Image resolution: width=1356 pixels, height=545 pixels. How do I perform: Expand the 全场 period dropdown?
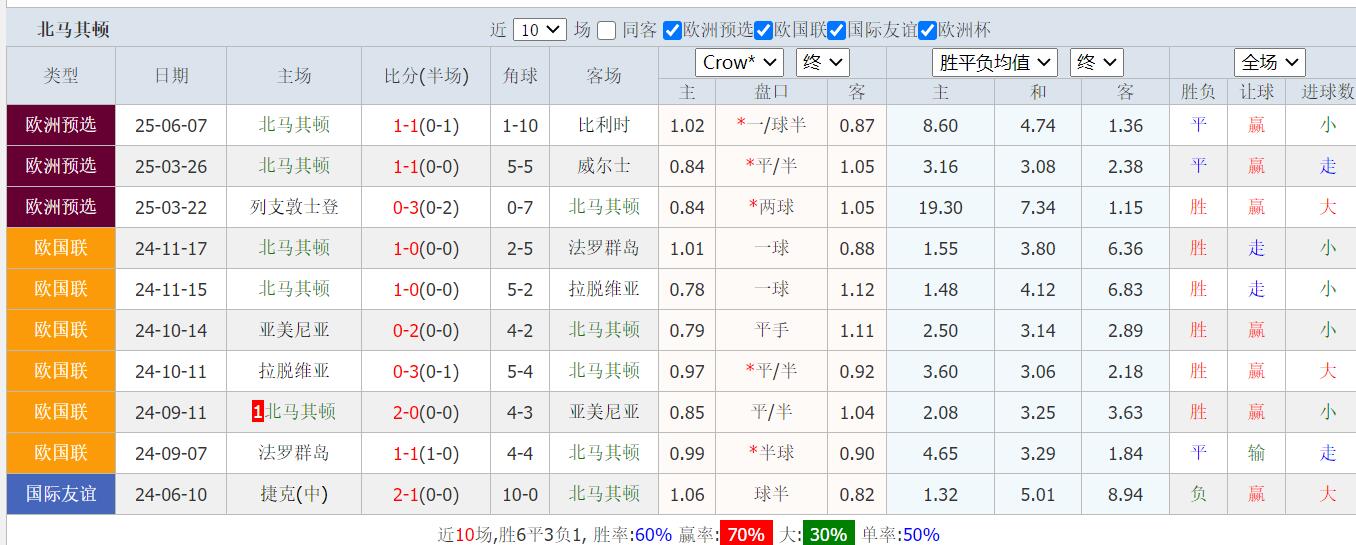(x=1269, y=62)
